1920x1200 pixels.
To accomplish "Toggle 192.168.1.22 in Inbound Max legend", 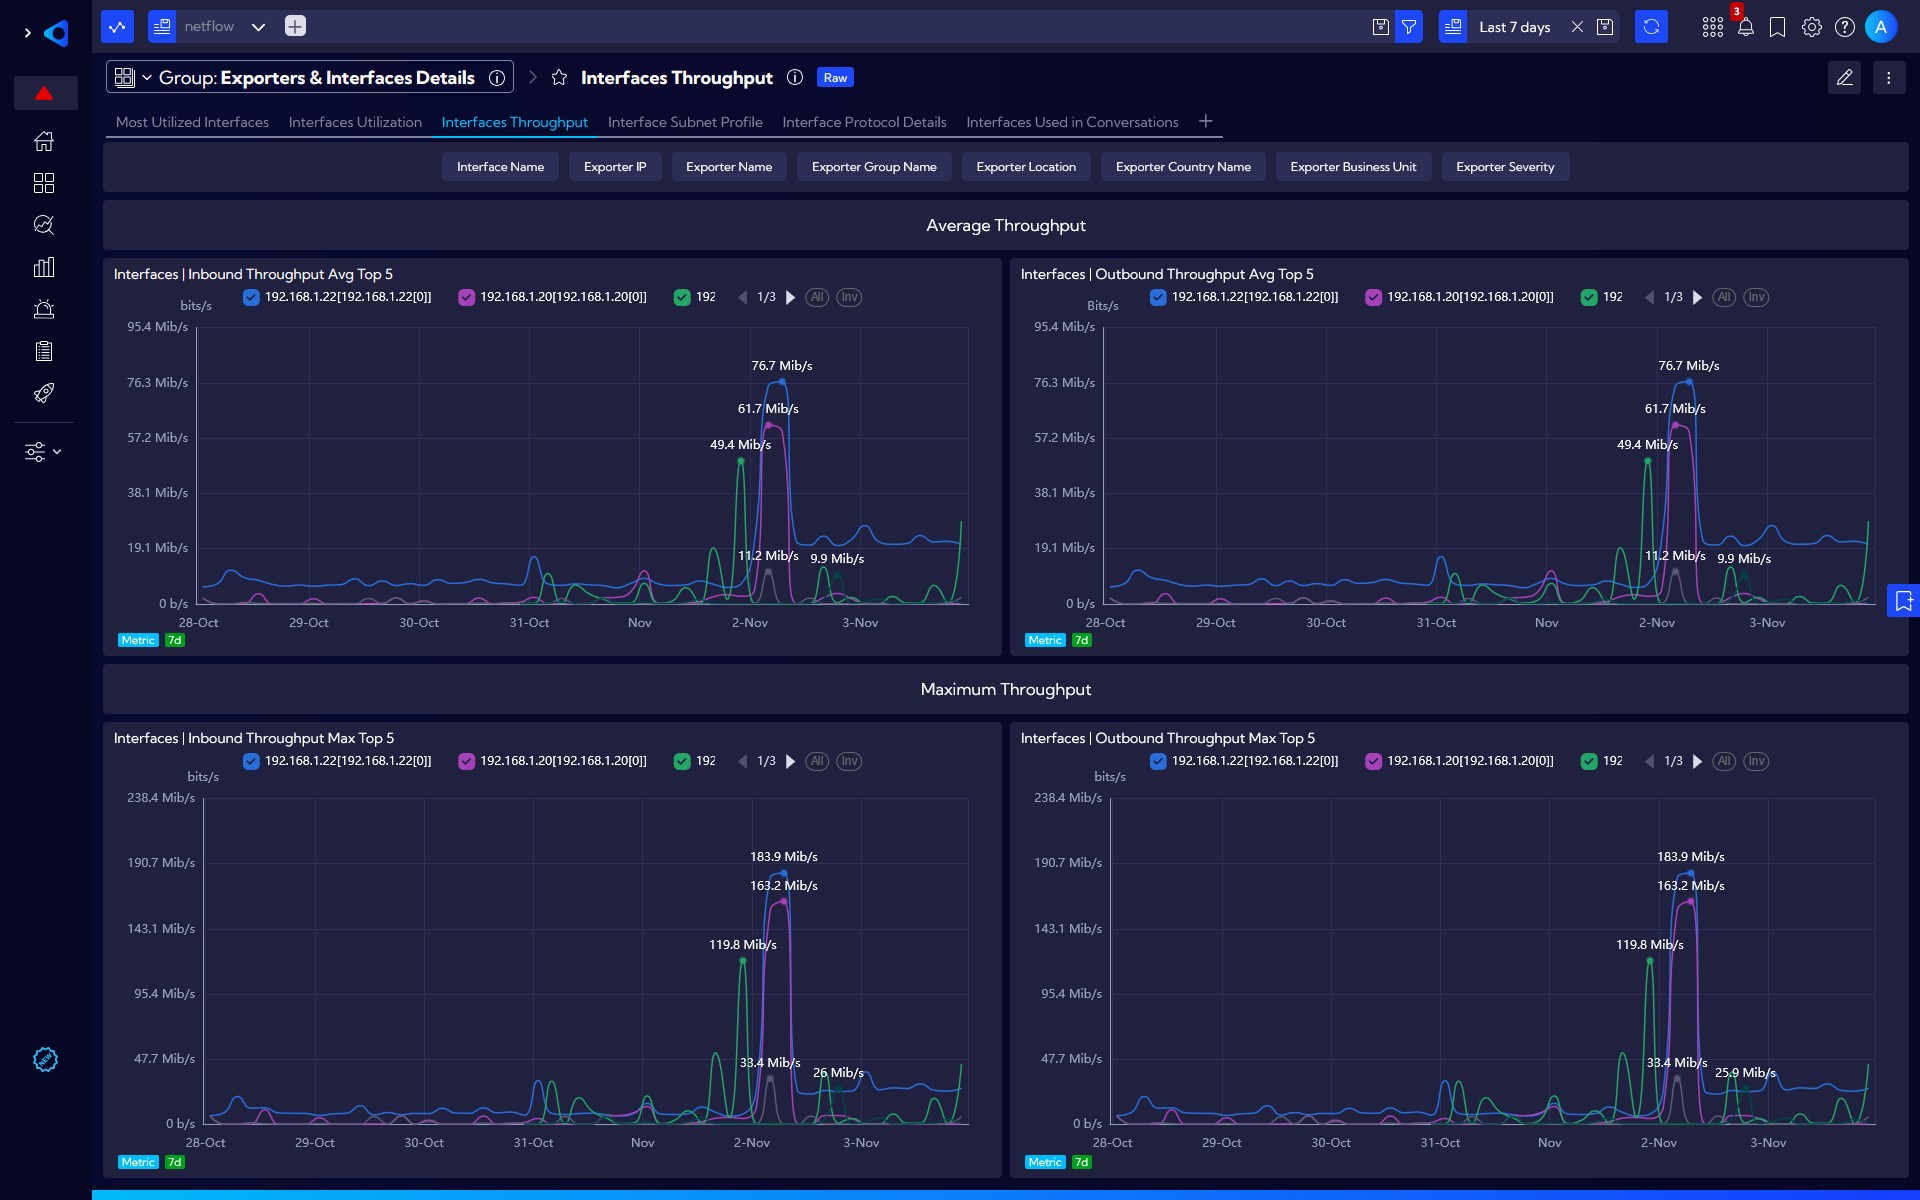I will [x=251, y=761].
